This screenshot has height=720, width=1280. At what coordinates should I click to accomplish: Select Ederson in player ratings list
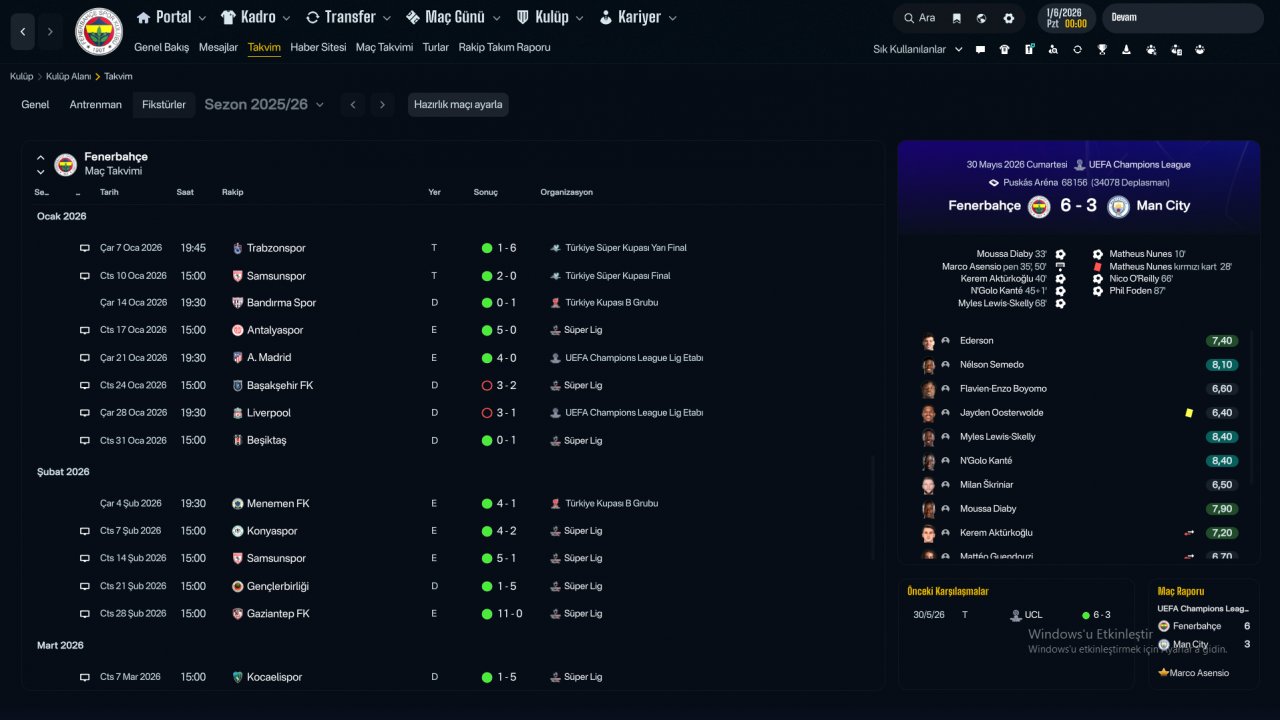click(x=977, y=341)
